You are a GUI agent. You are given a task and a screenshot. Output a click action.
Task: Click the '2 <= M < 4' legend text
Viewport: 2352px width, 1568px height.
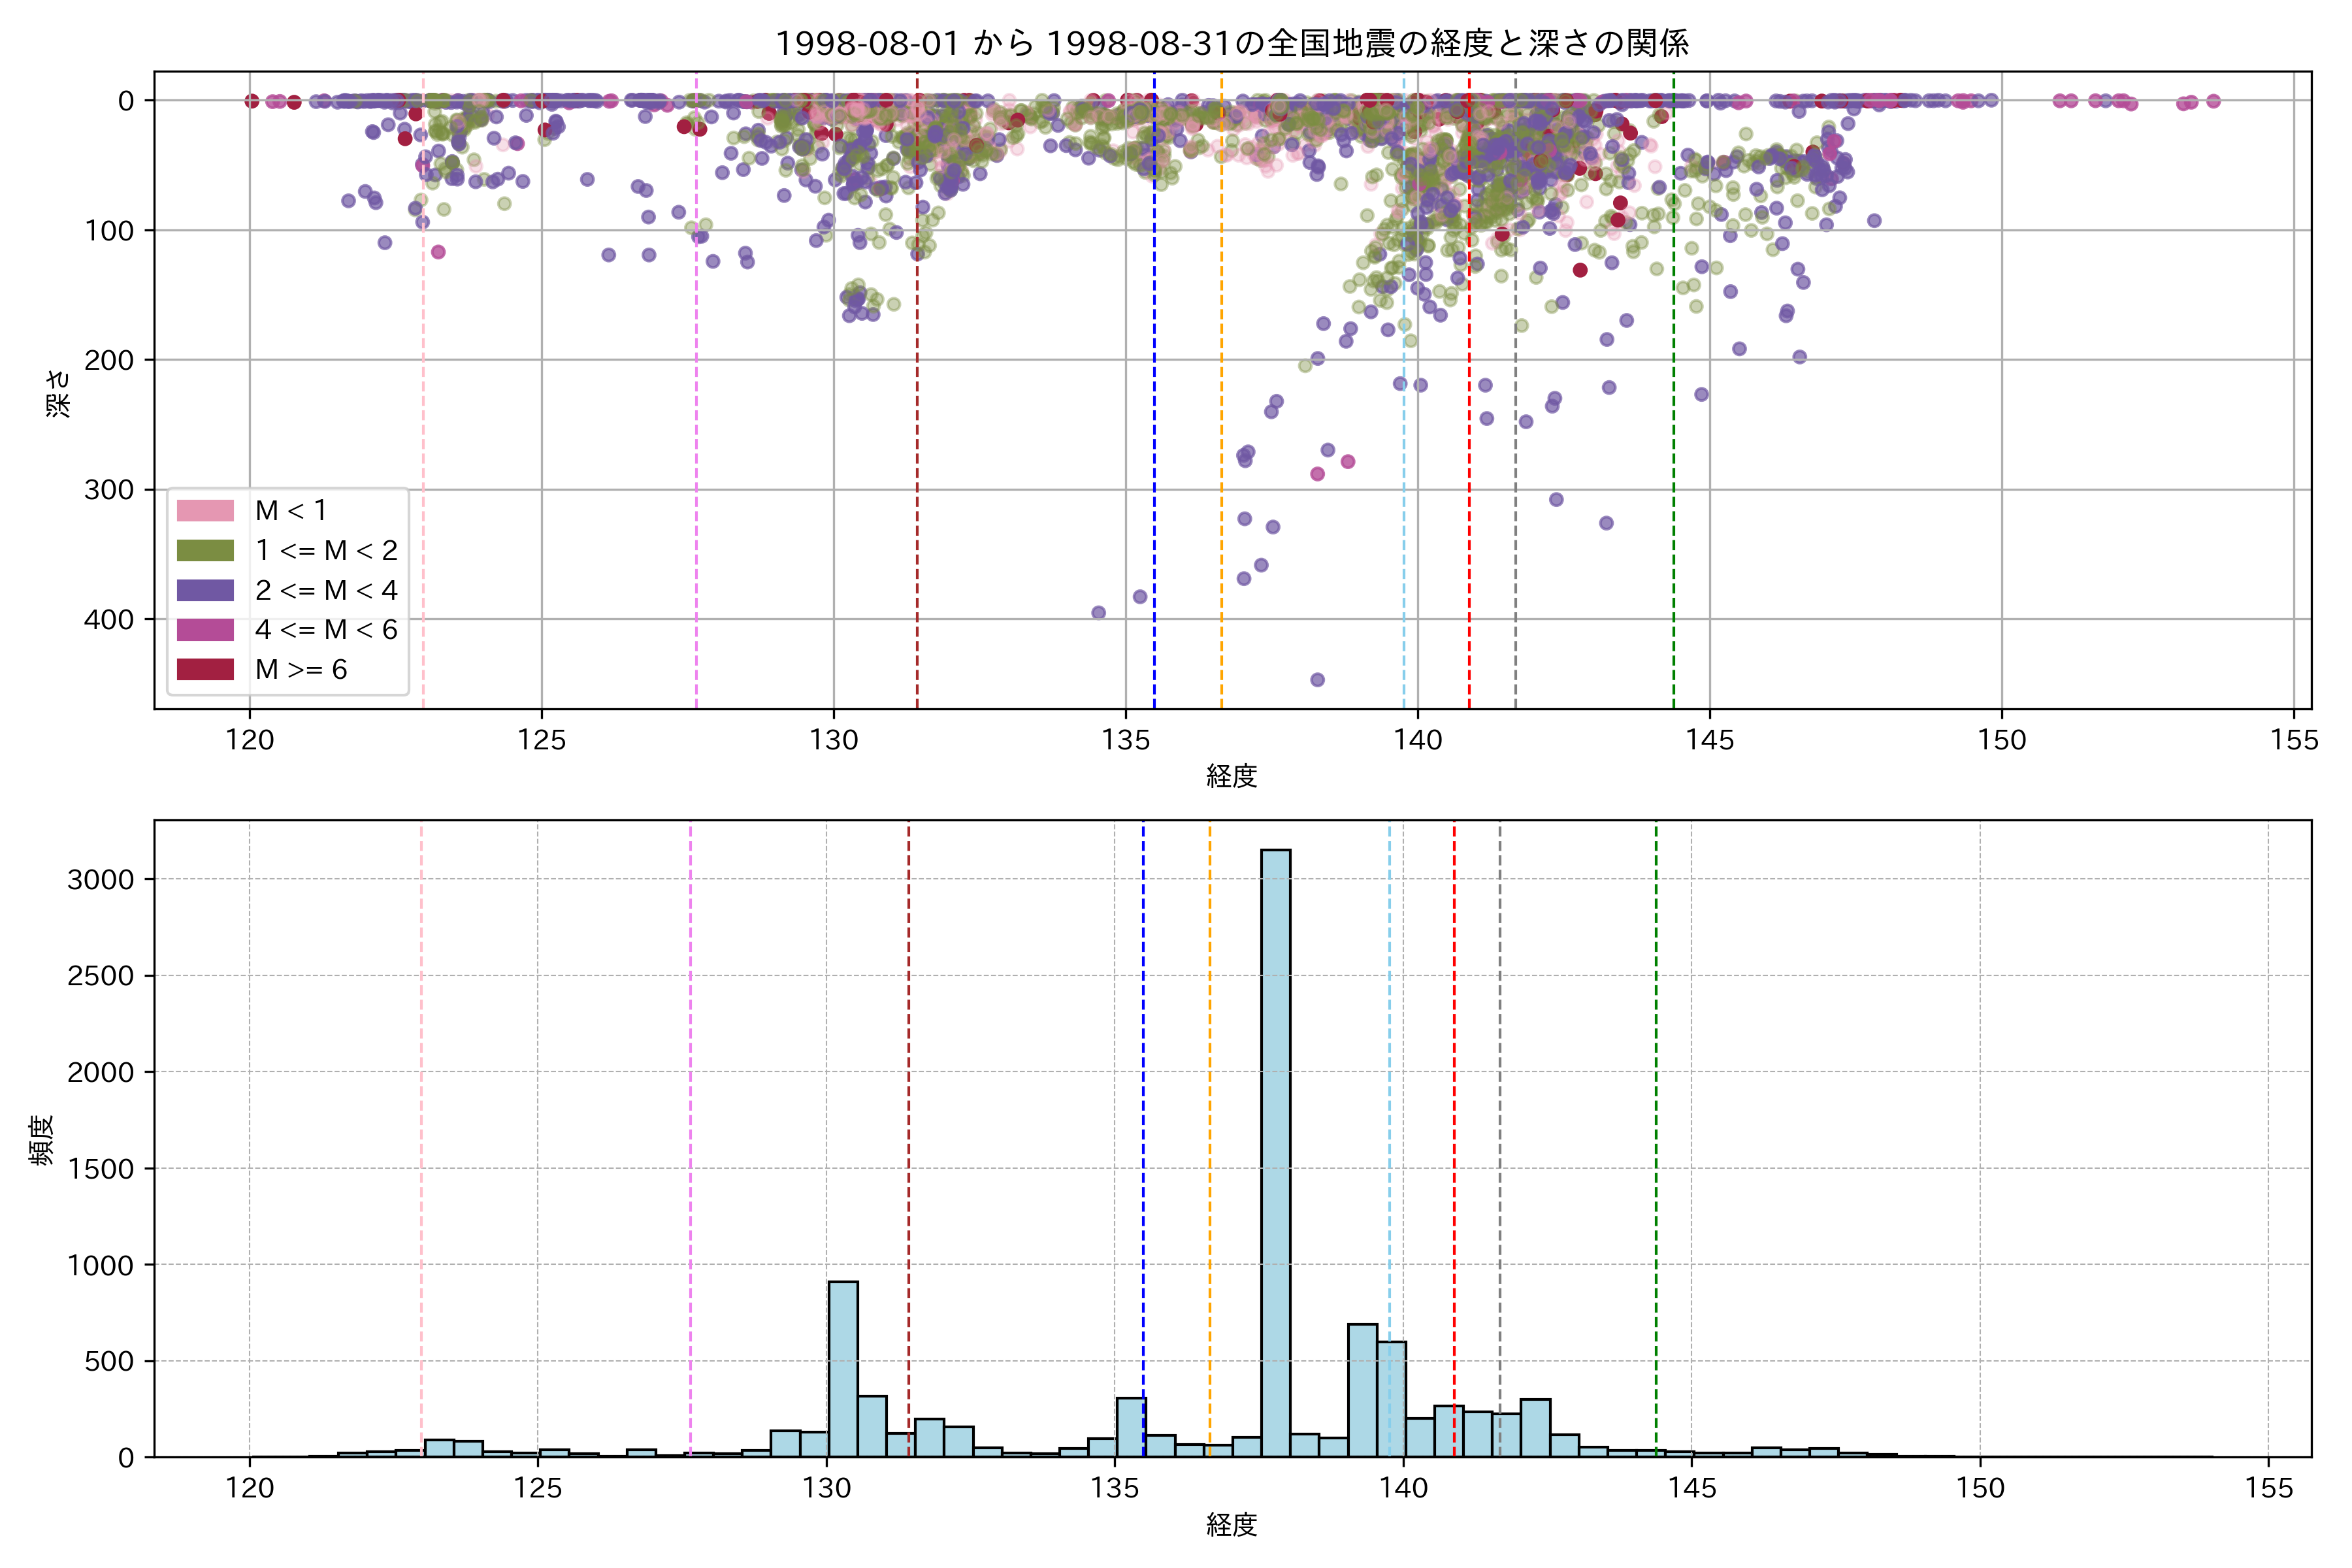pos(326,590)
